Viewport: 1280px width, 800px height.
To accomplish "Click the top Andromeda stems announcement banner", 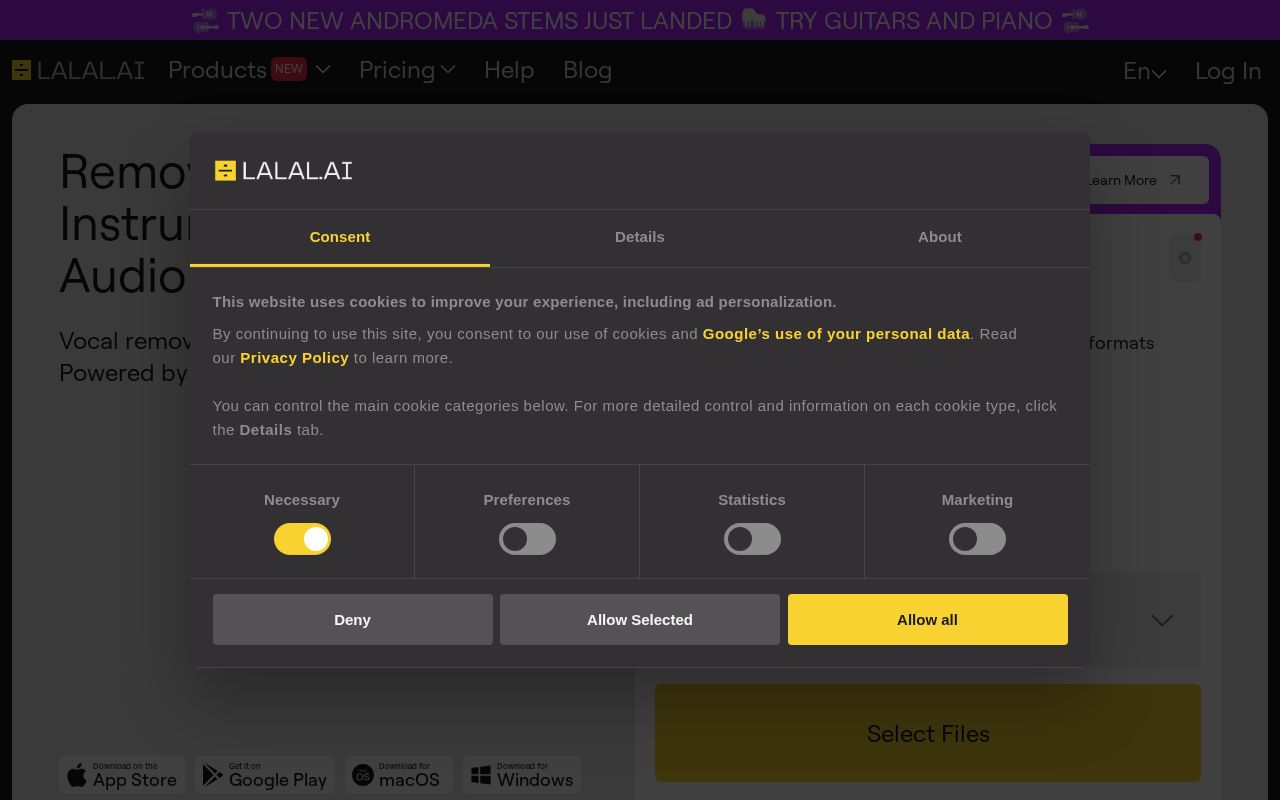I will [x=640, y=20].
